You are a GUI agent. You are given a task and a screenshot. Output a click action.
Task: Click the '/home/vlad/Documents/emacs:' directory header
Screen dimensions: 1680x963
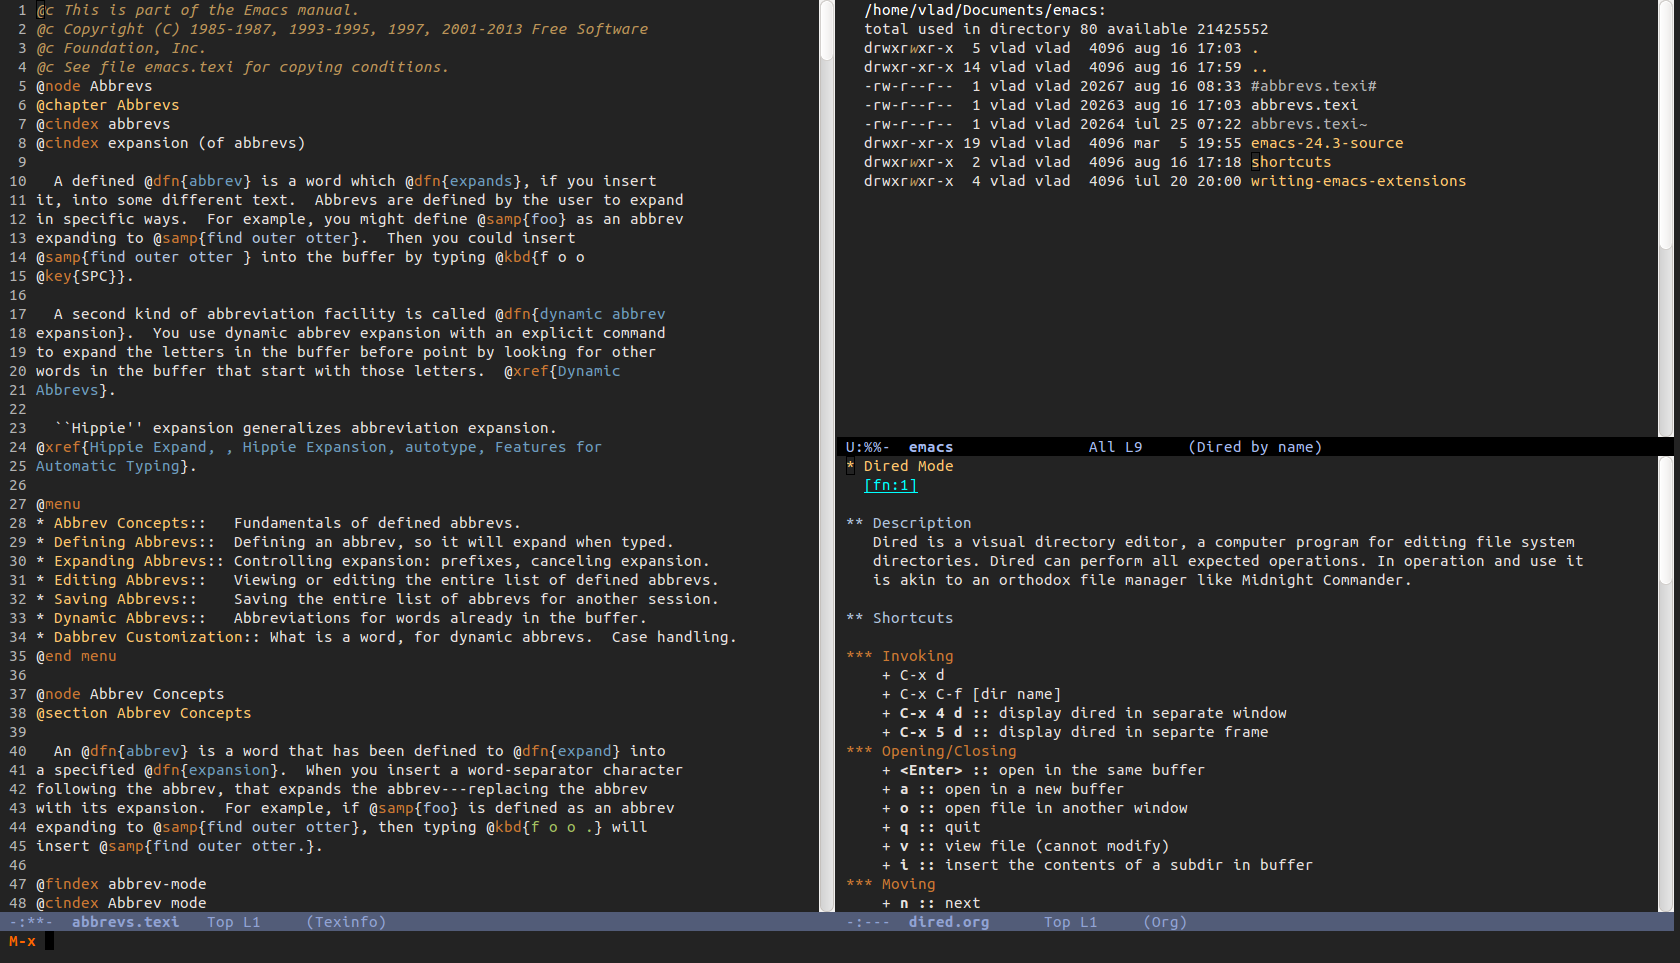point(985,10)
